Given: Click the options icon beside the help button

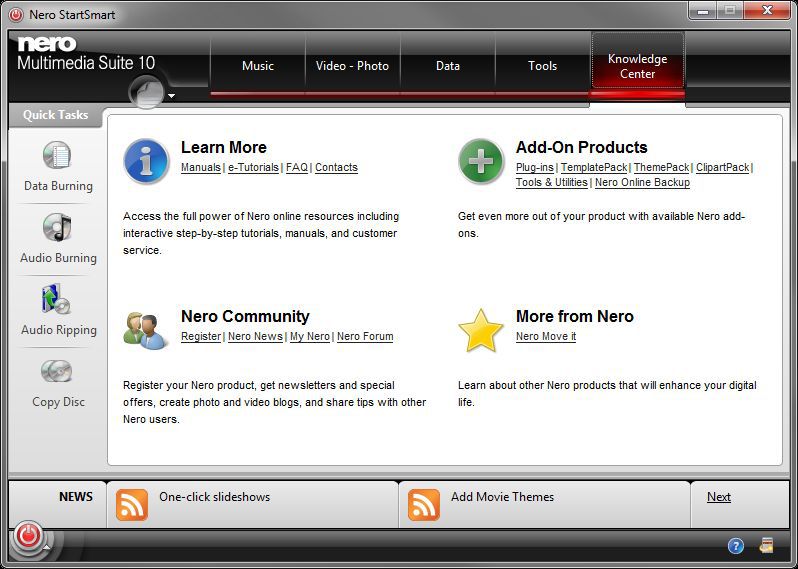Looking at the screenshot, I should click(766, 546).
